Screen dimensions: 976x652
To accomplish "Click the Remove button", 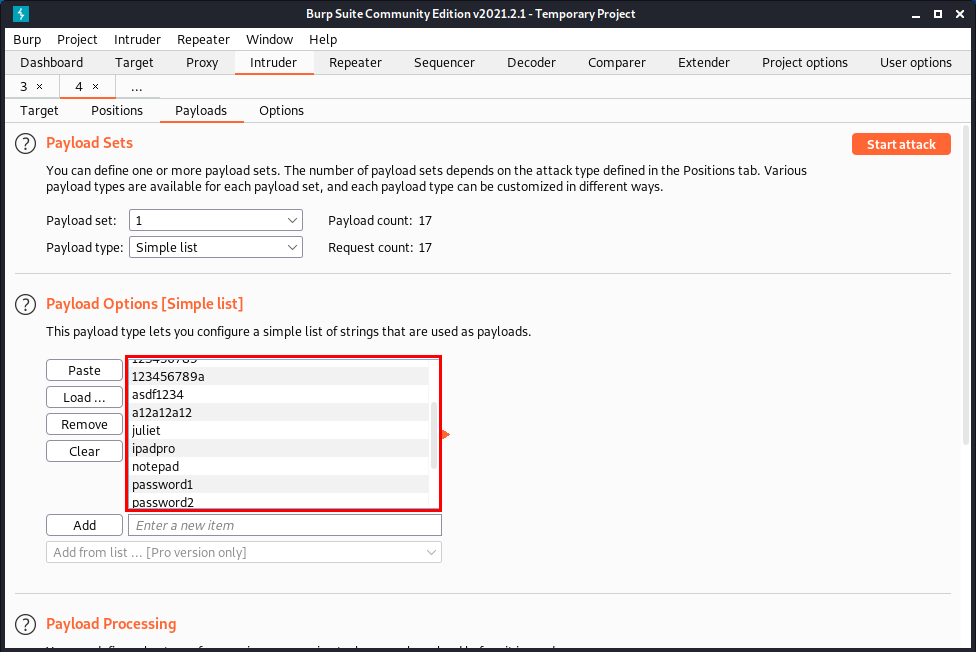I will click(84, 424).
